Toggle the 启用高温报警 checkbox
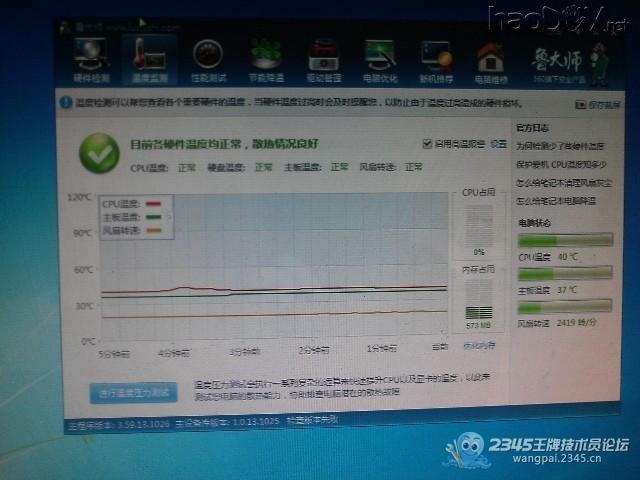The width and height of the screenshot is (640, 480). point(428,143)
